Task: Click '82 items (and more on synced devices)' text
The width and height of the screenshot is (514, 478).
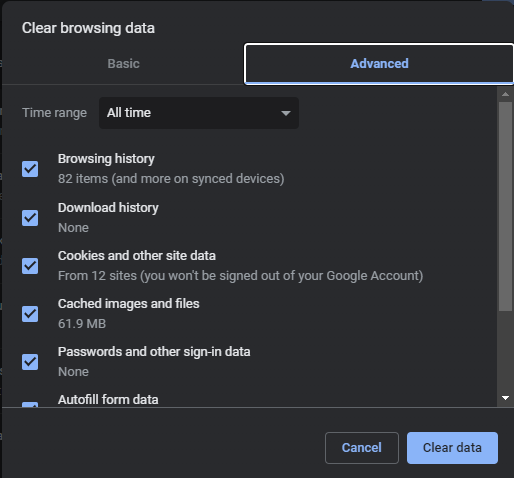Action: (171, 179)
